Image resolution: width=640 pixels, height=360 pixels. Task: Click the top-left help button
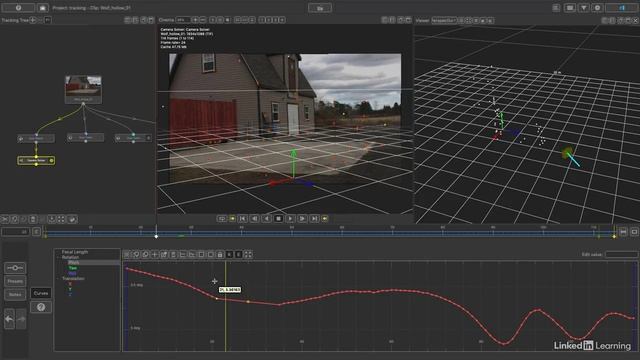pyautogui.click(x=18, y=8)
